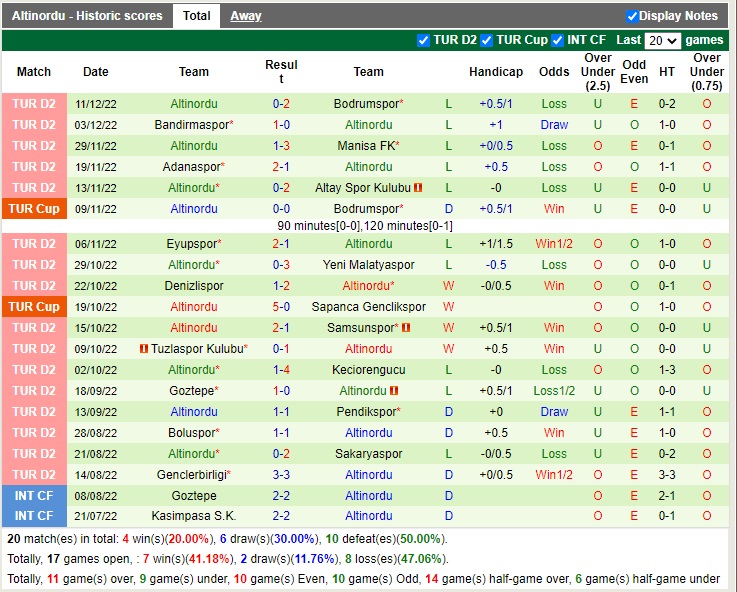
Task: Uncheck the TUR Cup filter checkbox
Action: pos(487,40)
